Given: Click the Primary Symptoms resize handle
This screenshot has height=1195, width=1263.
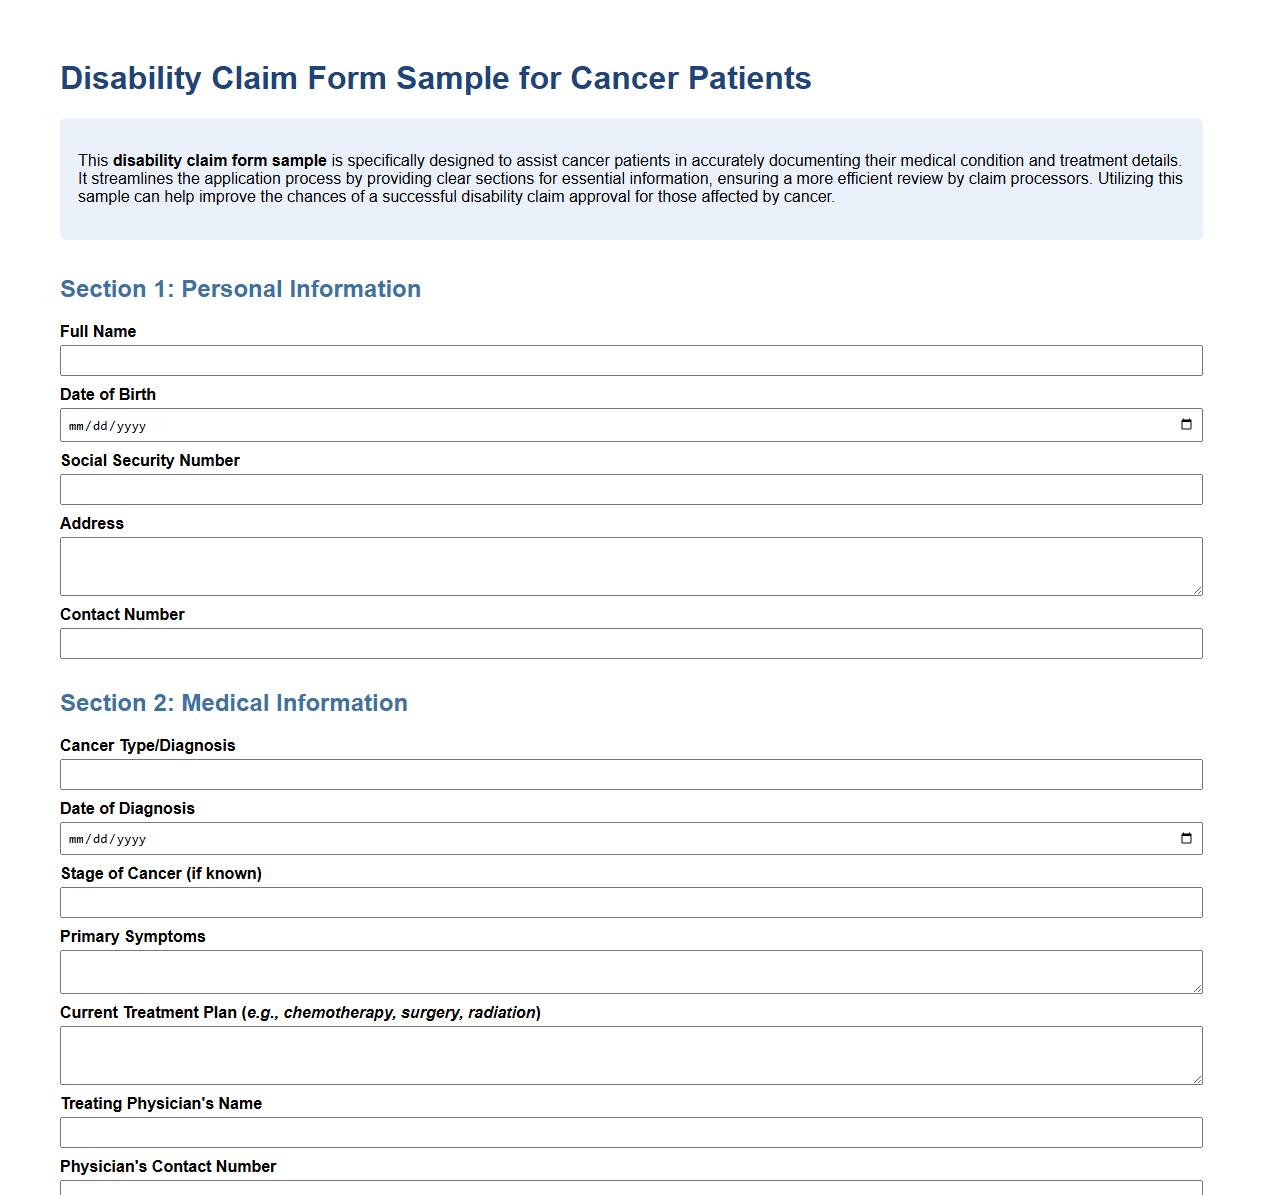Looking at the screenshot, I should 1197,990.
